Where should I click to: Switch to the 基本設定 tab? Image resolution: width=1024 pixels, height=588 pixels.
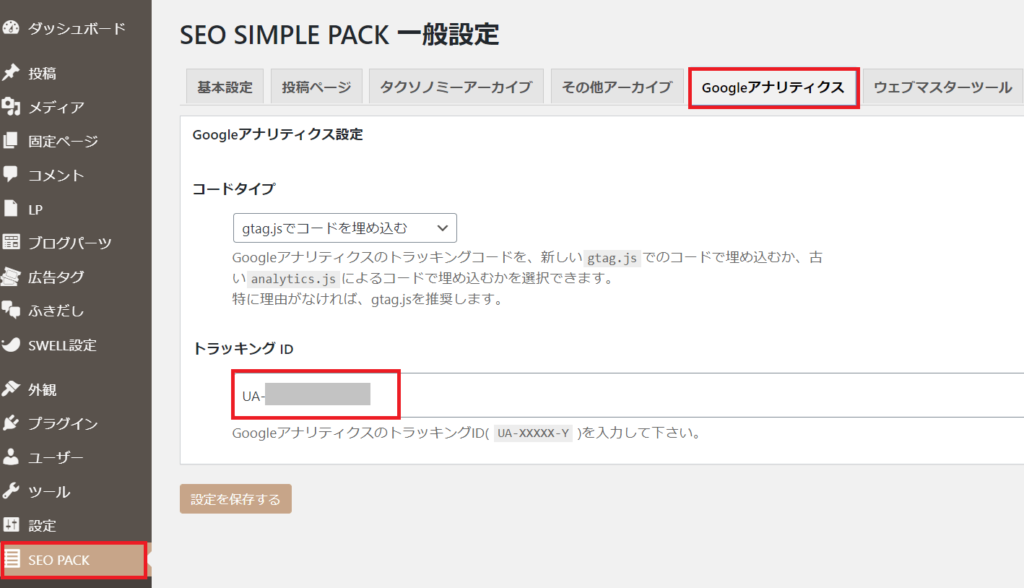click(225, 87)
